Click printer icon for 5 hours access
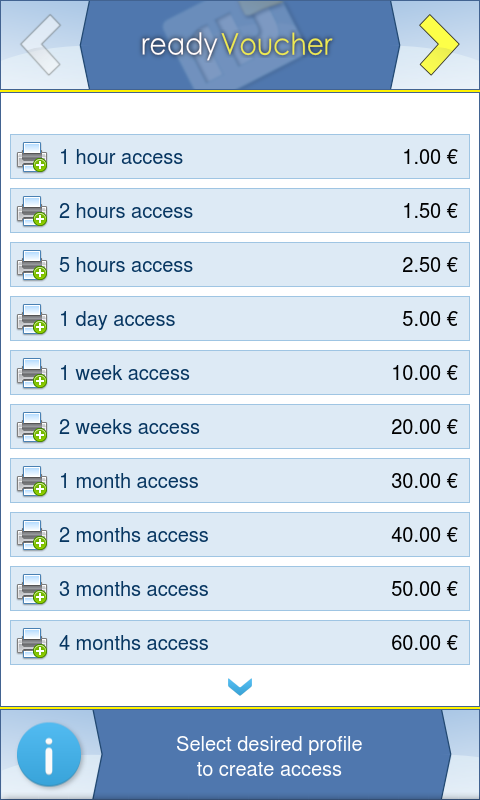Screen dimensions: 480x800 32,265
